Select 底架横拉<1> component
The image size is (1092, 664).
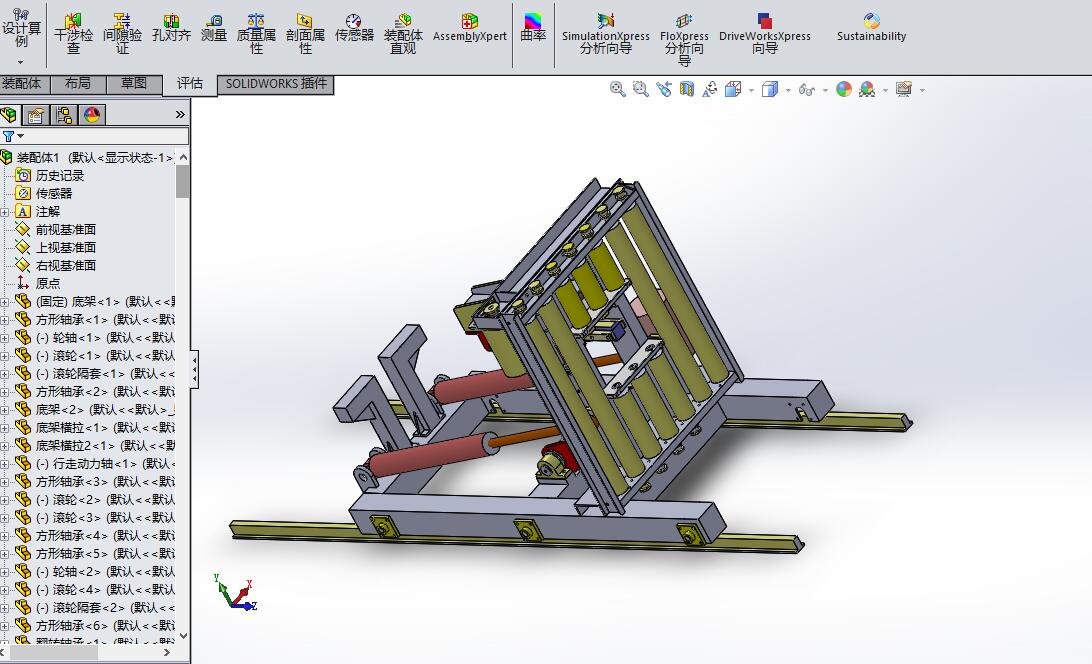pos(95,428)
